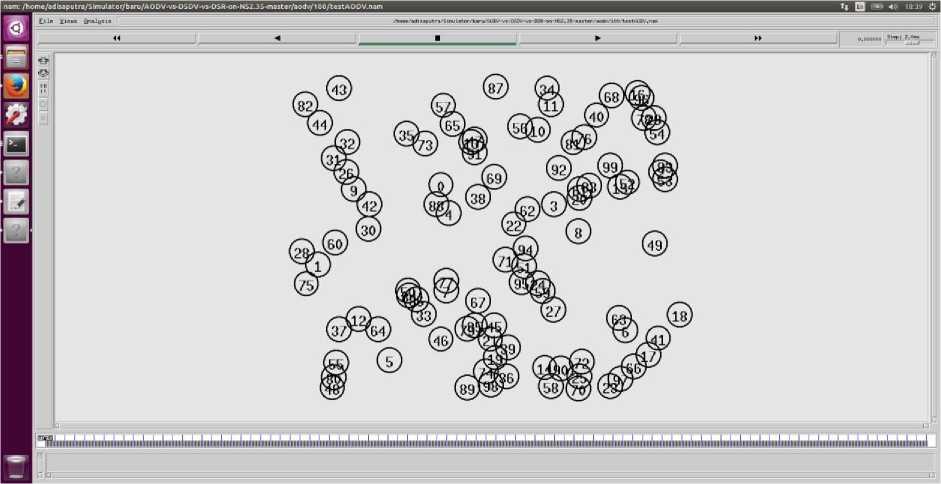
Task: Open the File menu
Action: [x=45, y=20]
